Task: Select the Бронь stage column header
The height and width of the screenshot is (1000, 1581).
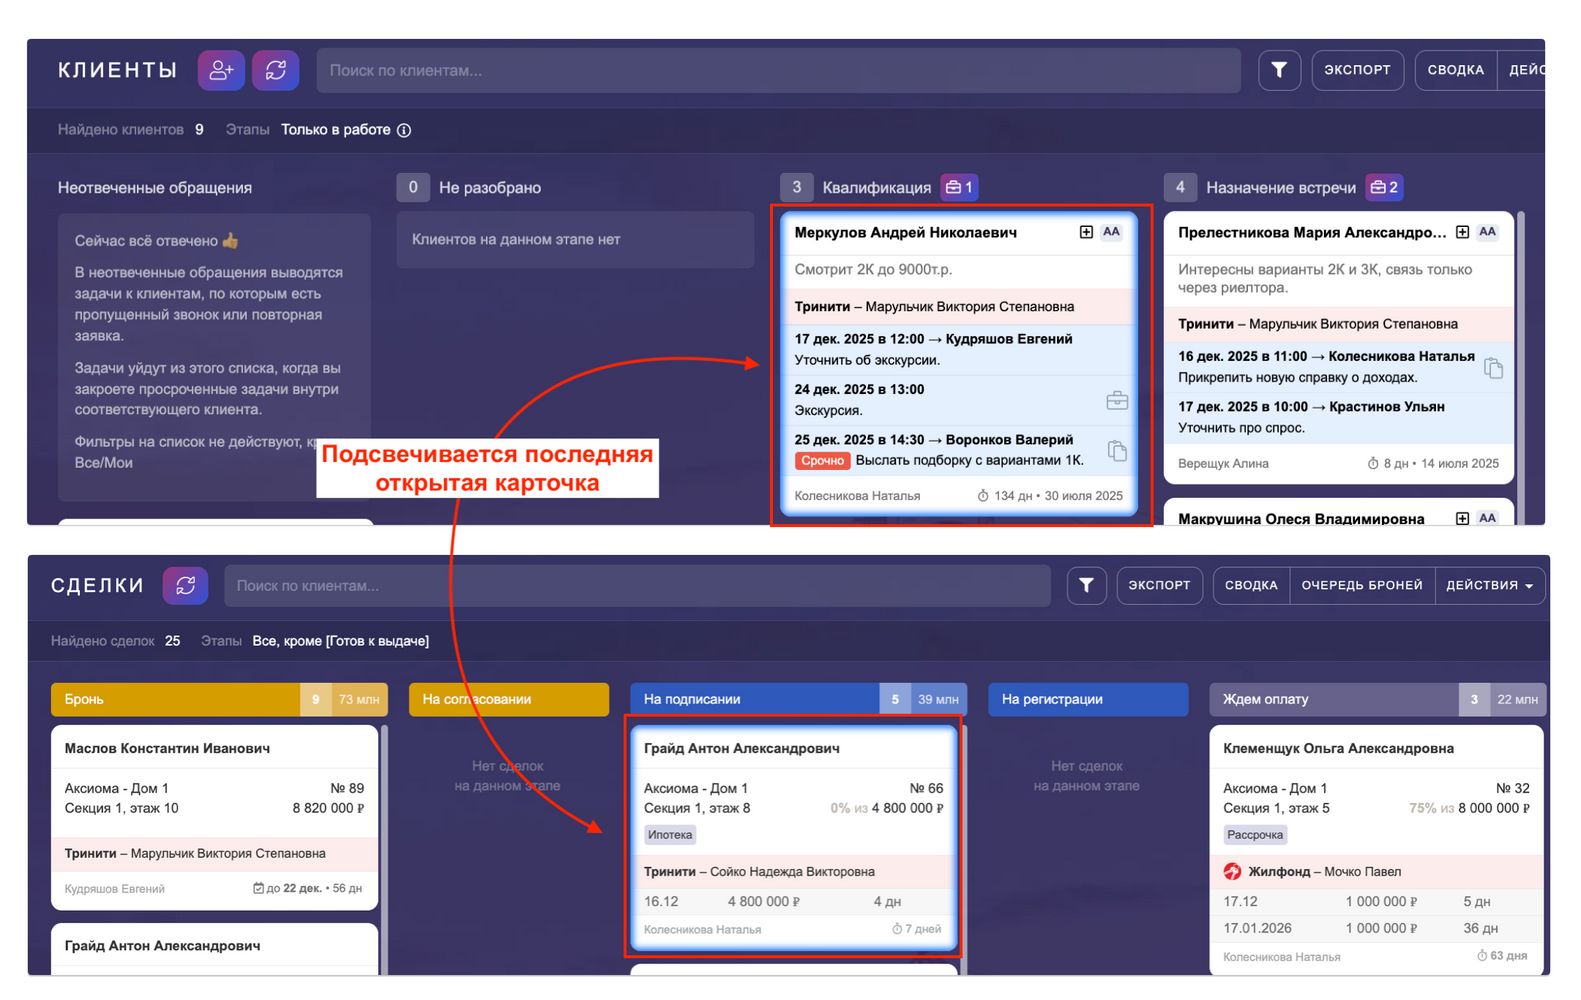Action: (x=219, y=699)
